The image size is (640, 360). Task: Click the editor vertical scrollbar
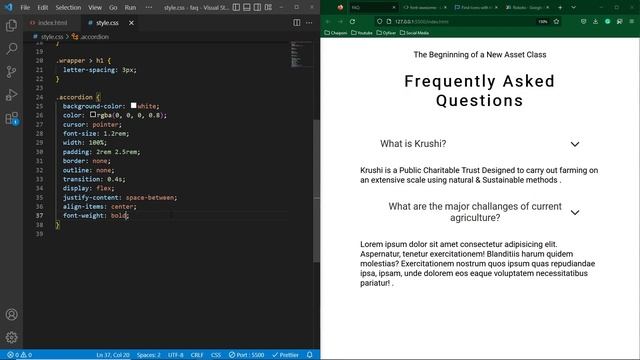316,191
